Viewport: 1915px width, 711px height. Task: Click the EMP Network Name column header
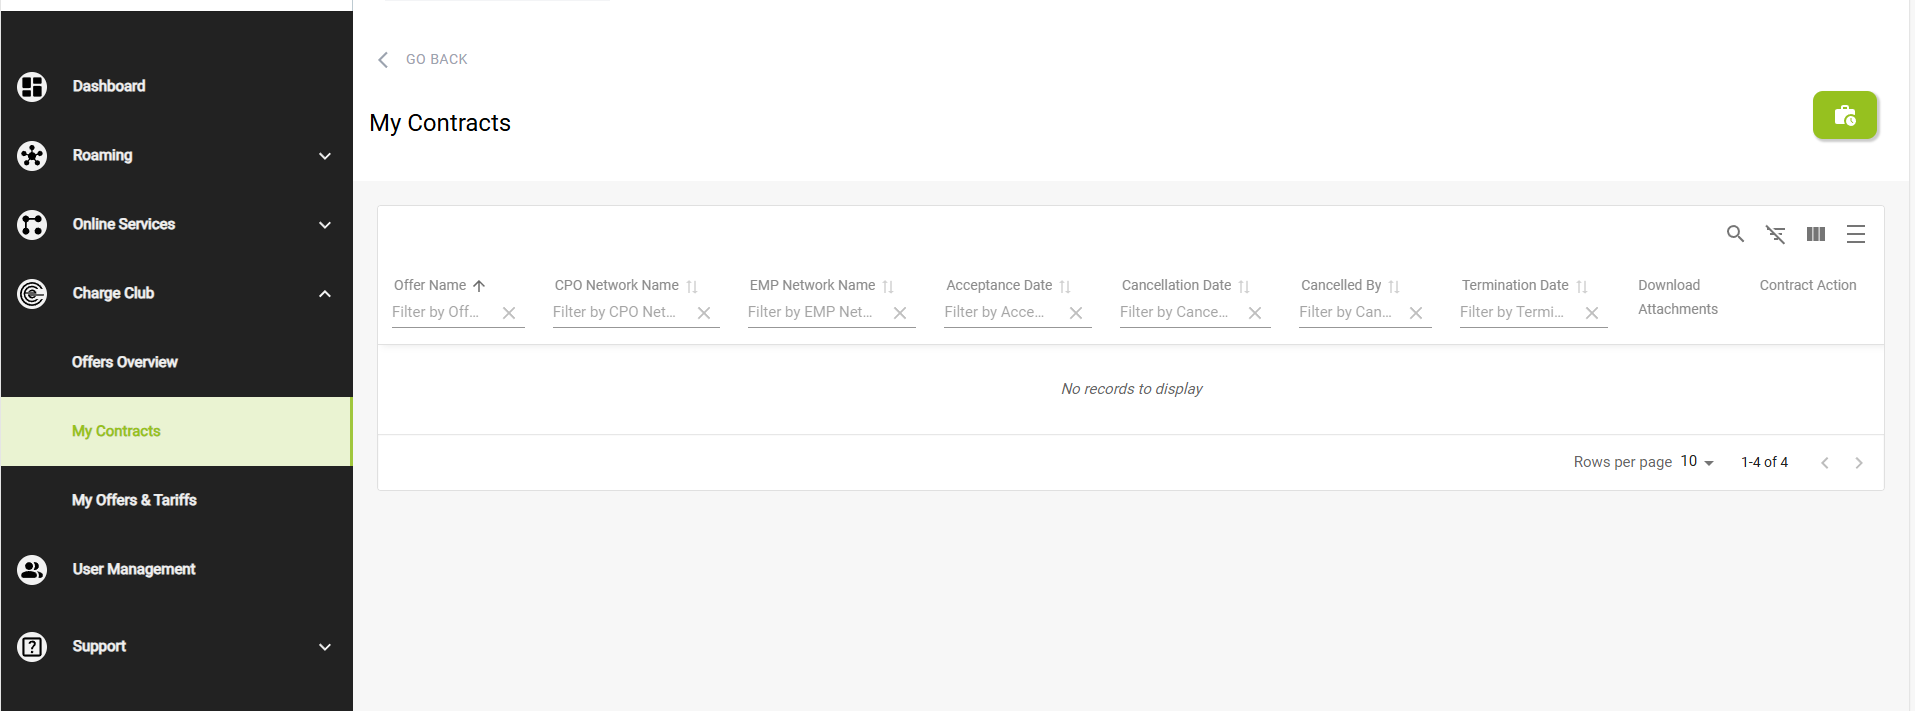812,285
